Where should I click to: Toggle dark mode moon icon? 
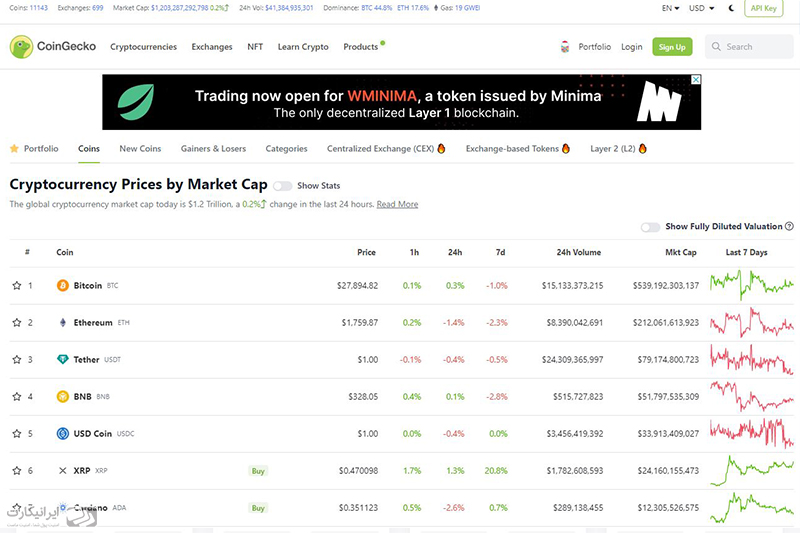pos(731,8)
